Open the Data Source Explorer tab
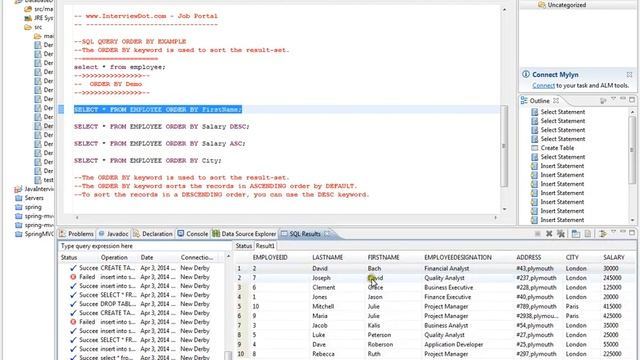The image size is (640, 360). pyautogui.click(x=244, y=234)
